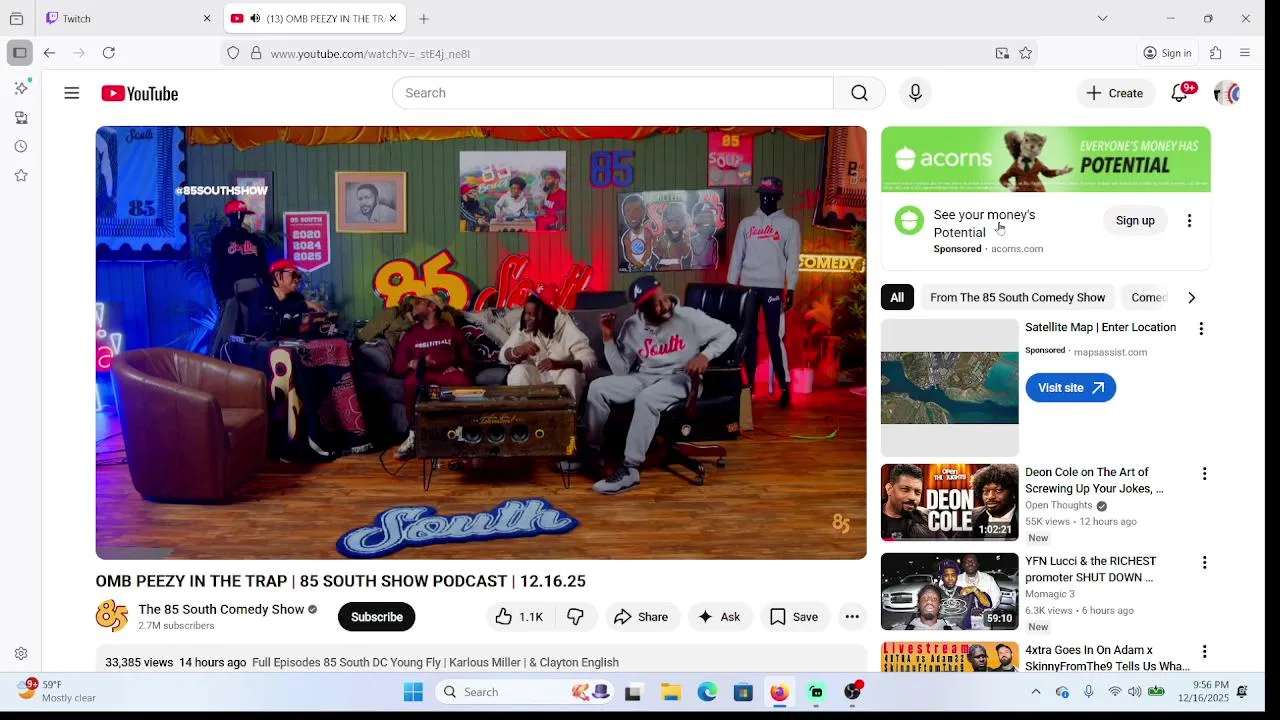Image resolution: width=1280 pixels, height=720 pixels.
Task: Subscribe to The 85 South Comedy Show
Action: click(x=376, y=617)
